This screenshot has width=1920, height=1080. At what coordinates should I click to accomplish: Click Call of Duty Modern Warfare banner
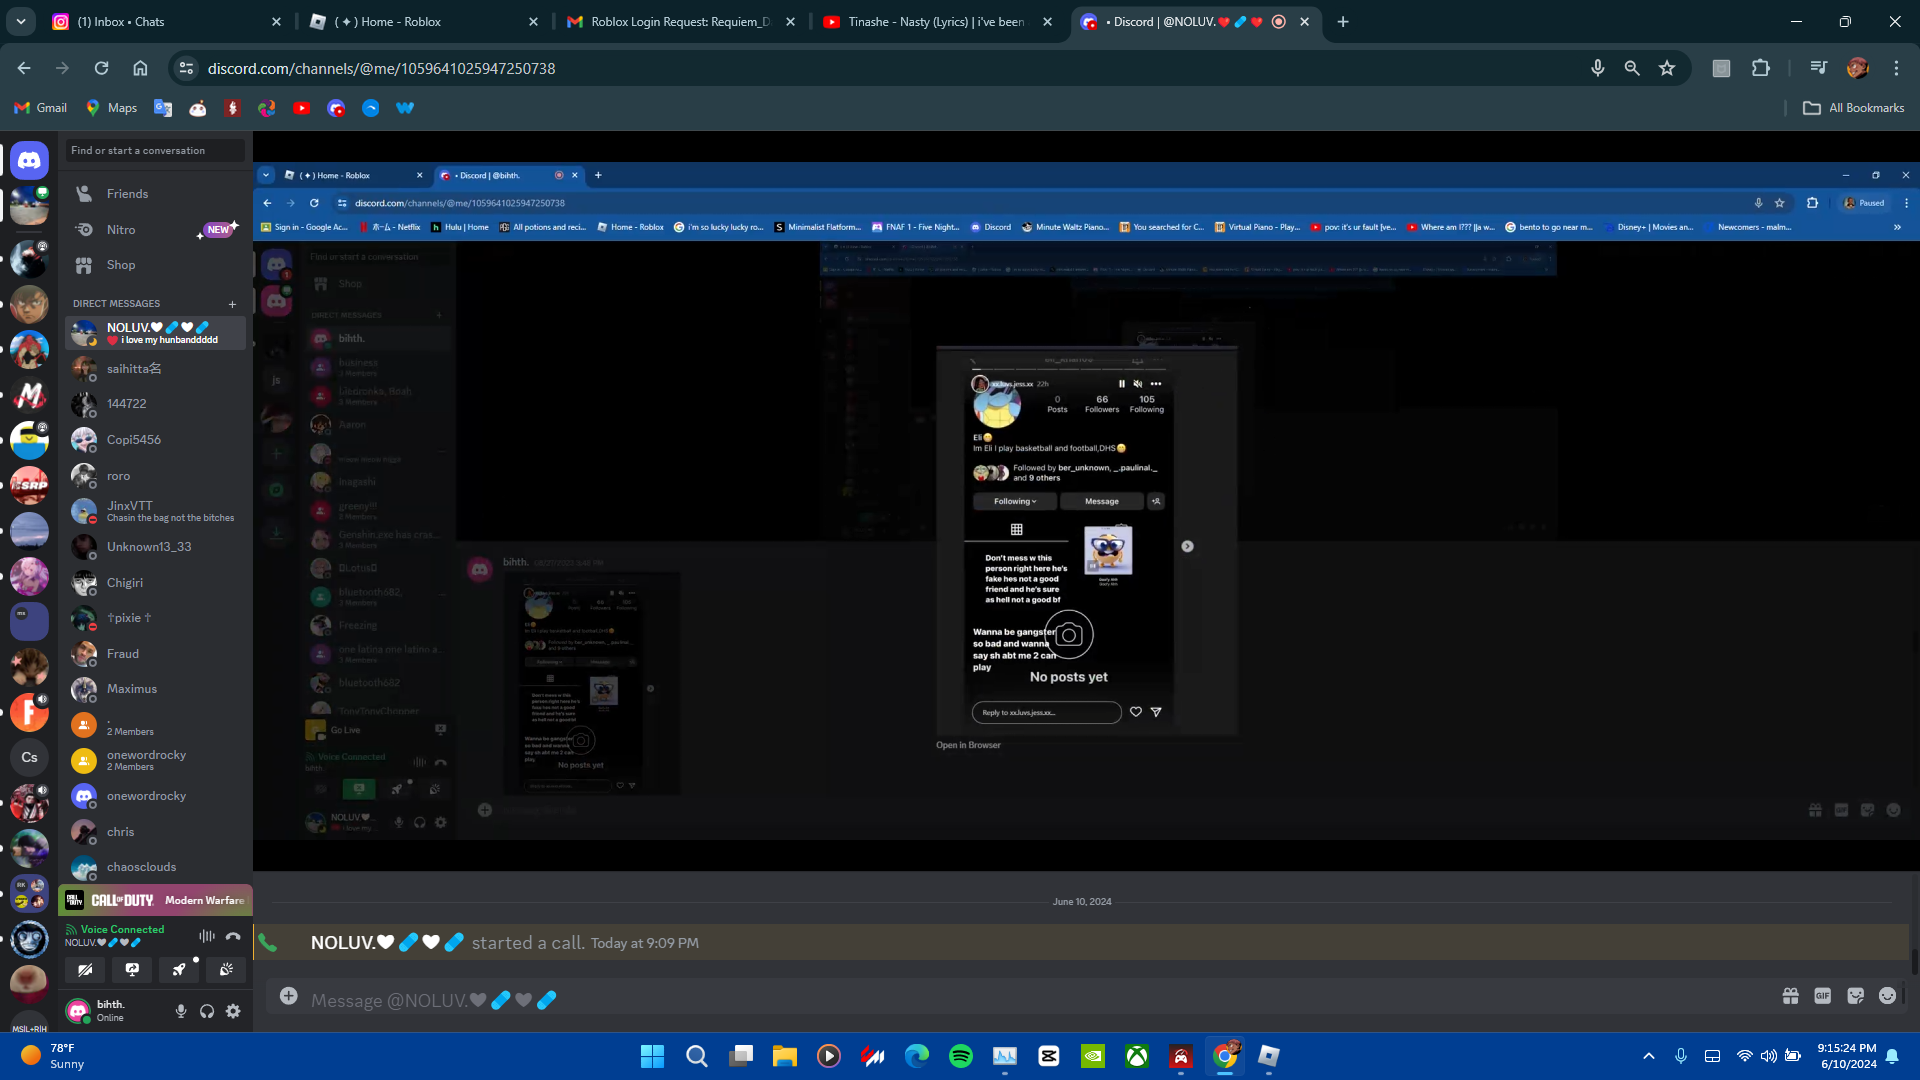click(155, 900)
